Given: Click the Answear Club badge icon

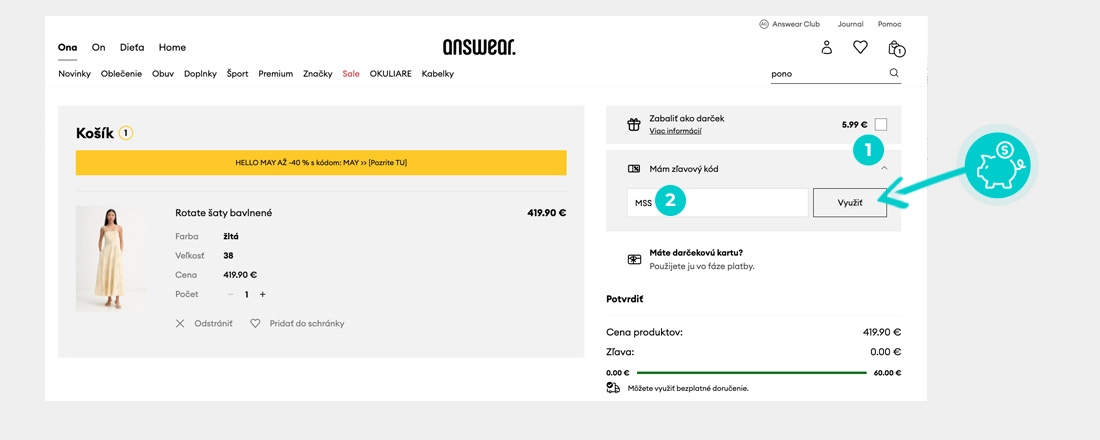Looking at the screenshot, I should pos(764,24).
